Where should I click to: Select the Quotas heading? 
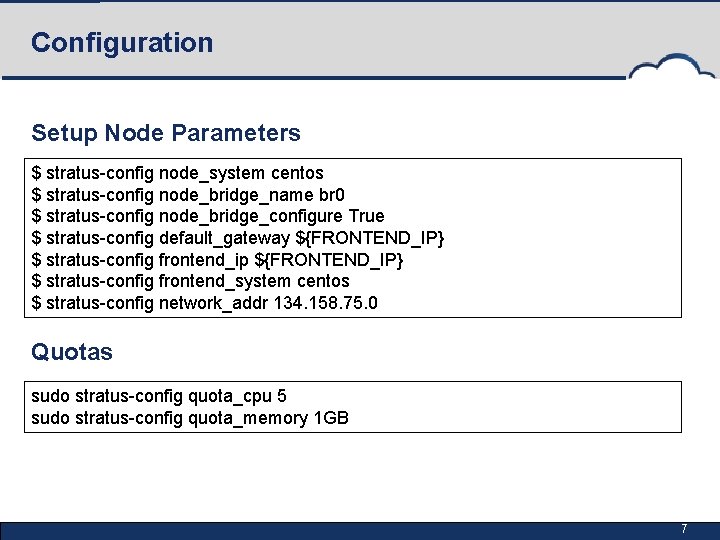click(x=72, y=352)
